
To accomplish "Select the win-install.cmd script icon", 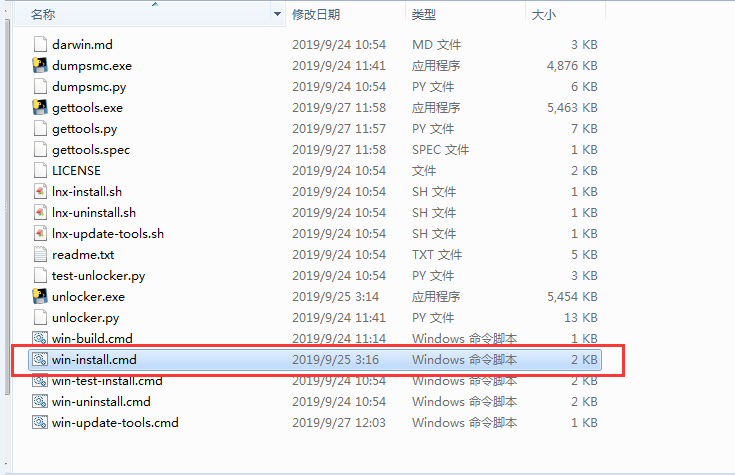I will (40, 359).
